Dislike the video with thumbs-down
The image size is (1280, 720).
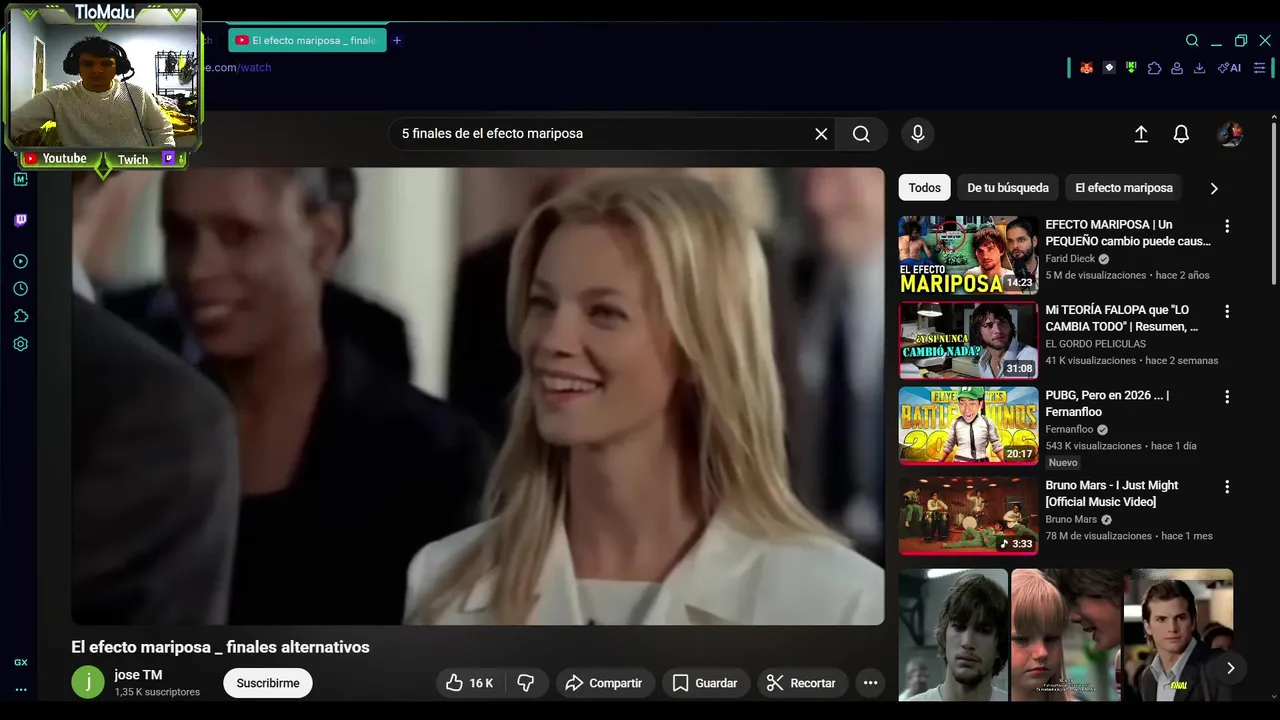pyautogui.click(x=526, y=683)
